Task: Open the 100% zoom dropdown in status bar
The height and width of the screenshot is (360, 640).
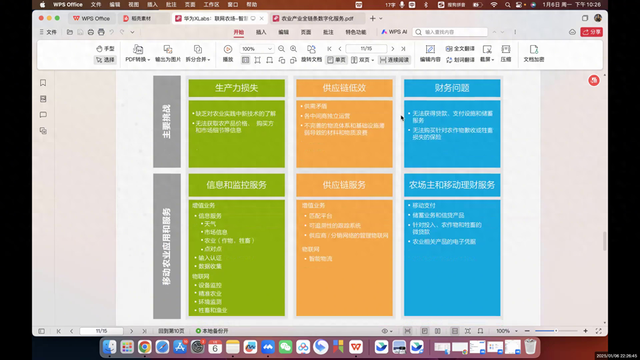Action: coord(516,331)
